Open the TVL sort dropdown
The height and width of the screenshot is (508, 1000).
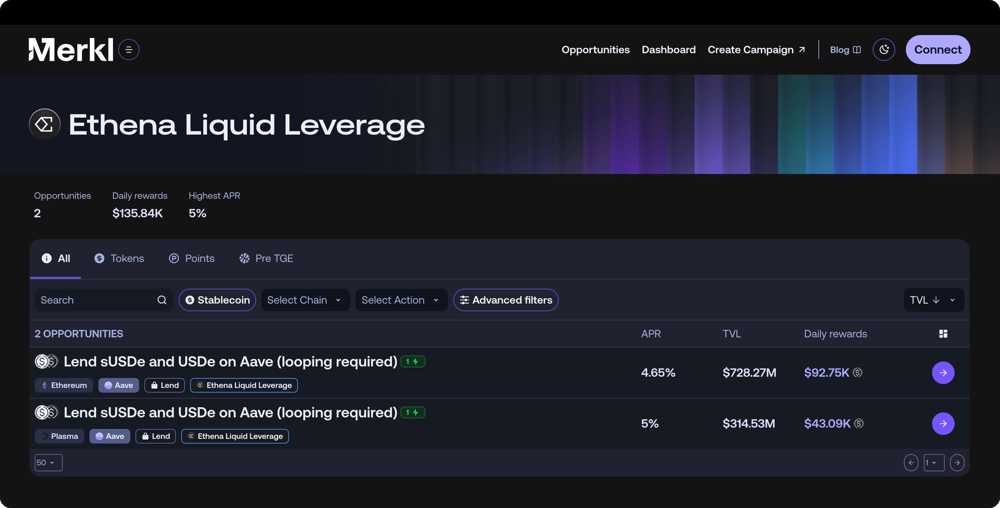tap(934, 300)
